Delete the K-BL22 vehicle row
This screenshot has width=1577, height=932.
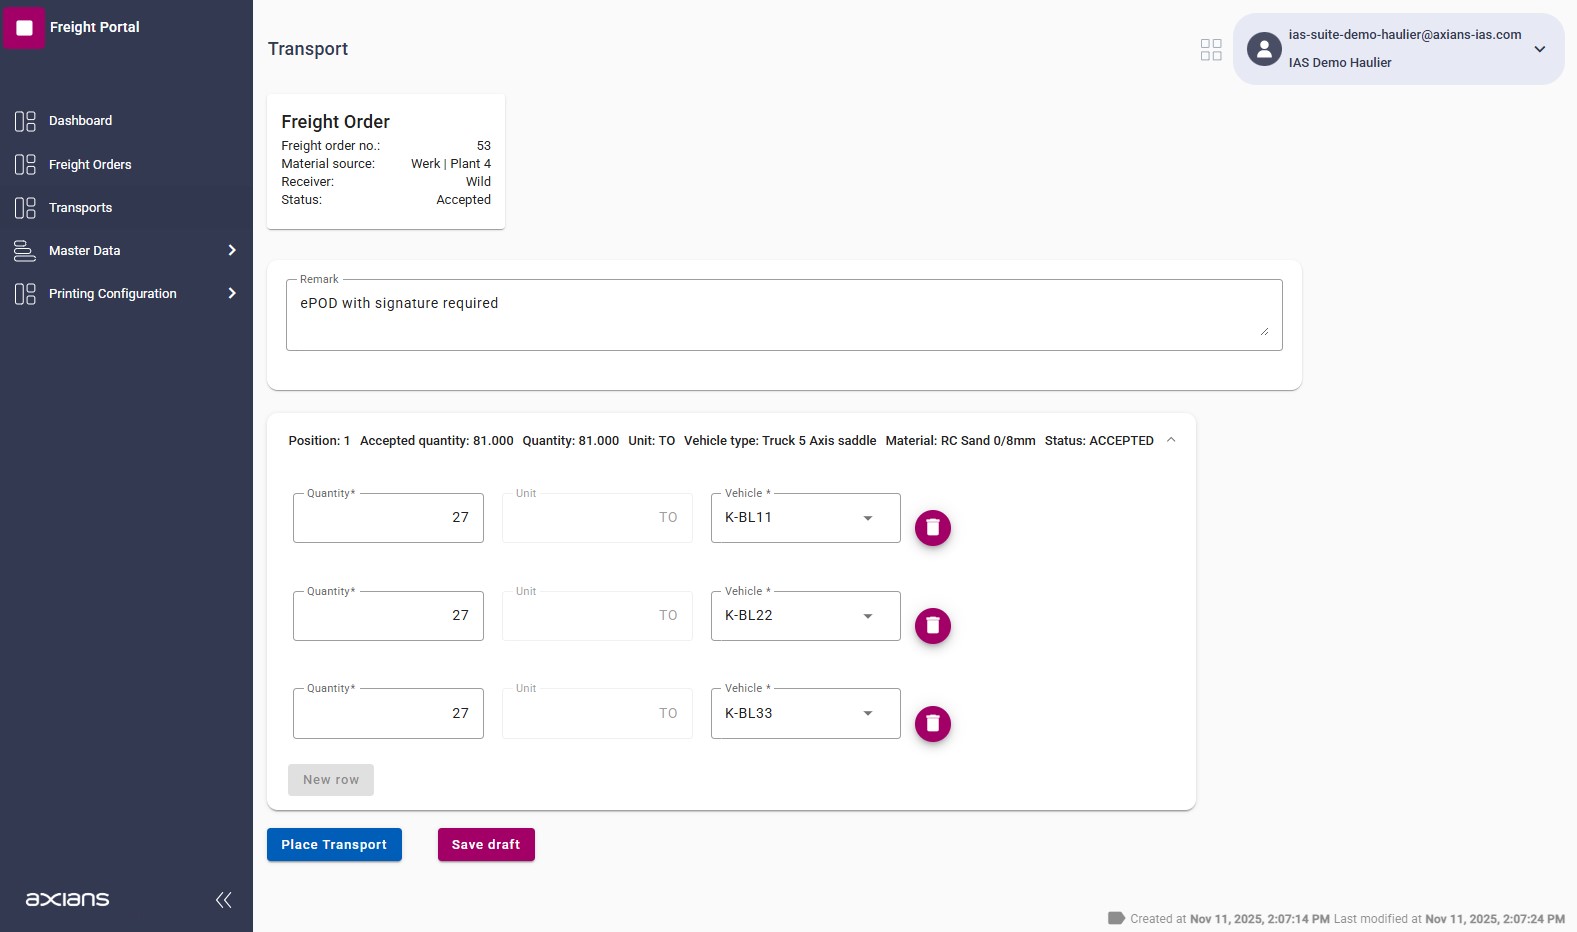pos(932,626)
